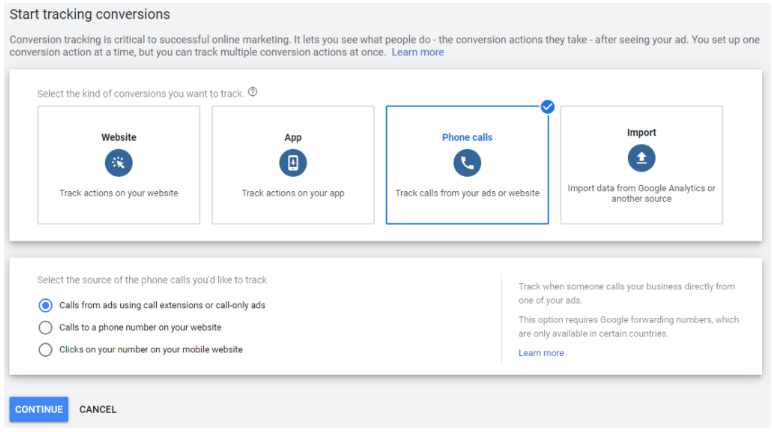Click the Phone calls handset icon

pos(467,163)
